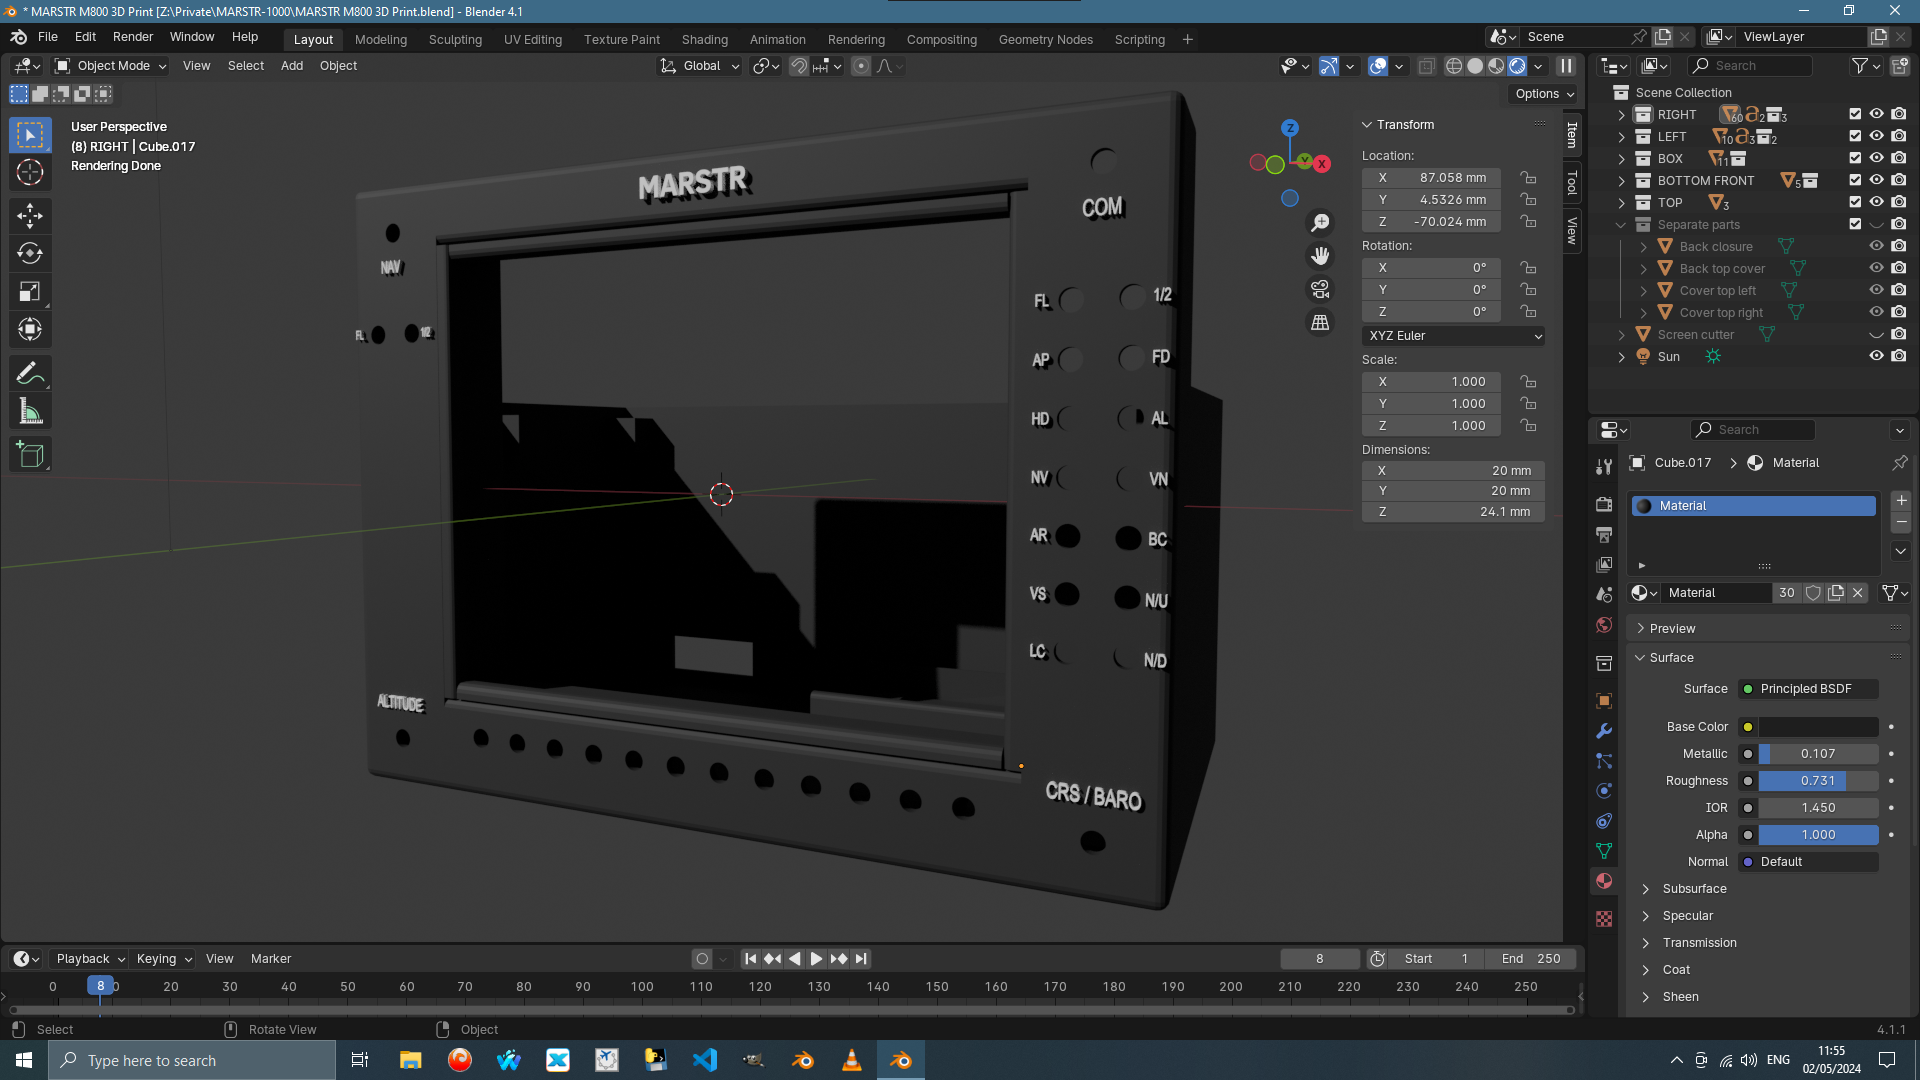1920x1080 pixels.
Task: Open the Object Data properties tab
Action: point(1604,851)
